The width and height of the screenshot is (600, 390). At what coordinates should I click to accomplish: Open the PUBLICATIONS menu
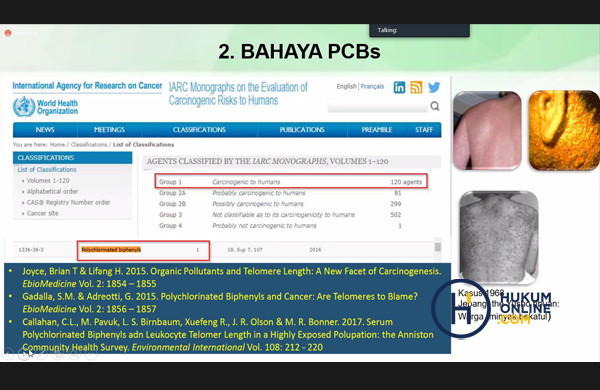pyautogui.click(x=302, y=130)
